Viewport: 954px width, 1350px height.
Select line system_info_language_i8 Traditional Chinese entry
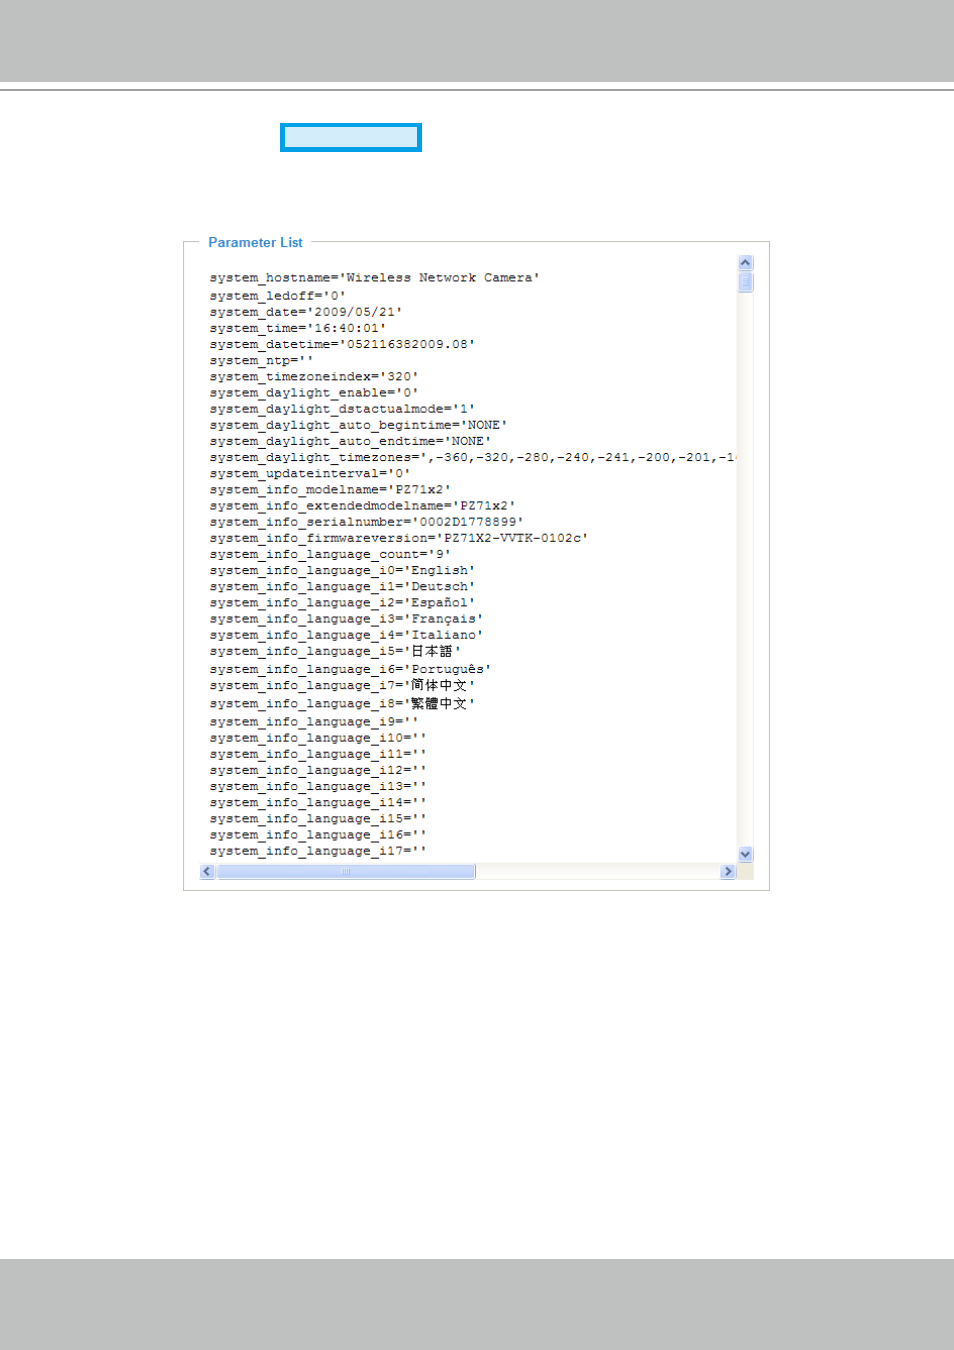[x=342, y=704]
